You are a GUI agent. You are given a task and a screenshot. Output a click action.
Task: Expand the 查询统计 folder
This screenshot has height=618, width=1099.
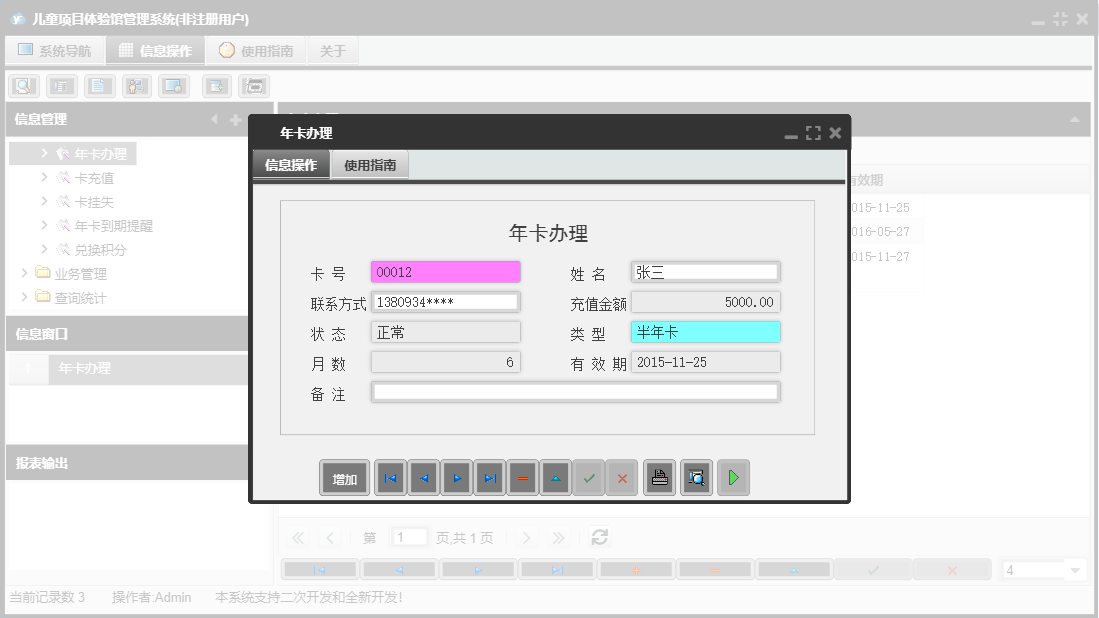[x=70, y=297]
